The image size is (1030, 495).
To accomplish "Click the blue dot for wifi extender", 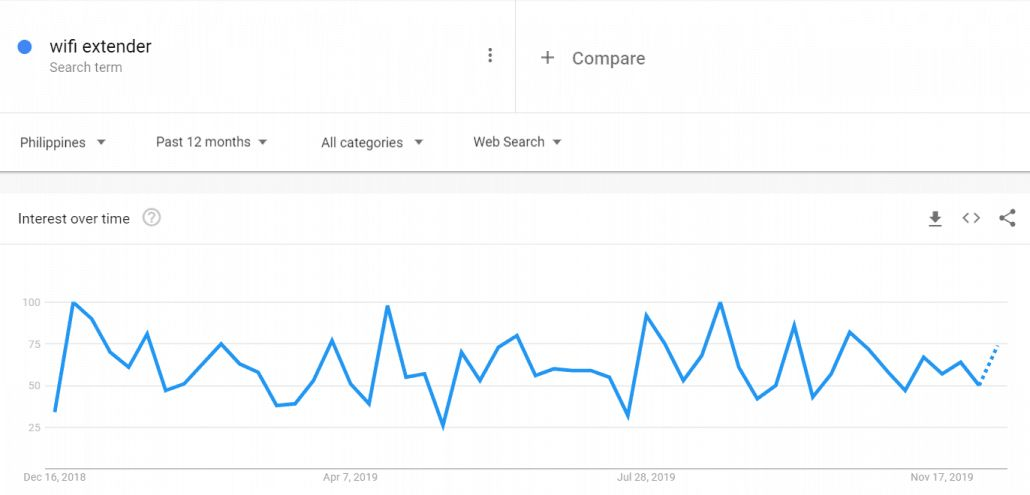I will coord(24,47).
